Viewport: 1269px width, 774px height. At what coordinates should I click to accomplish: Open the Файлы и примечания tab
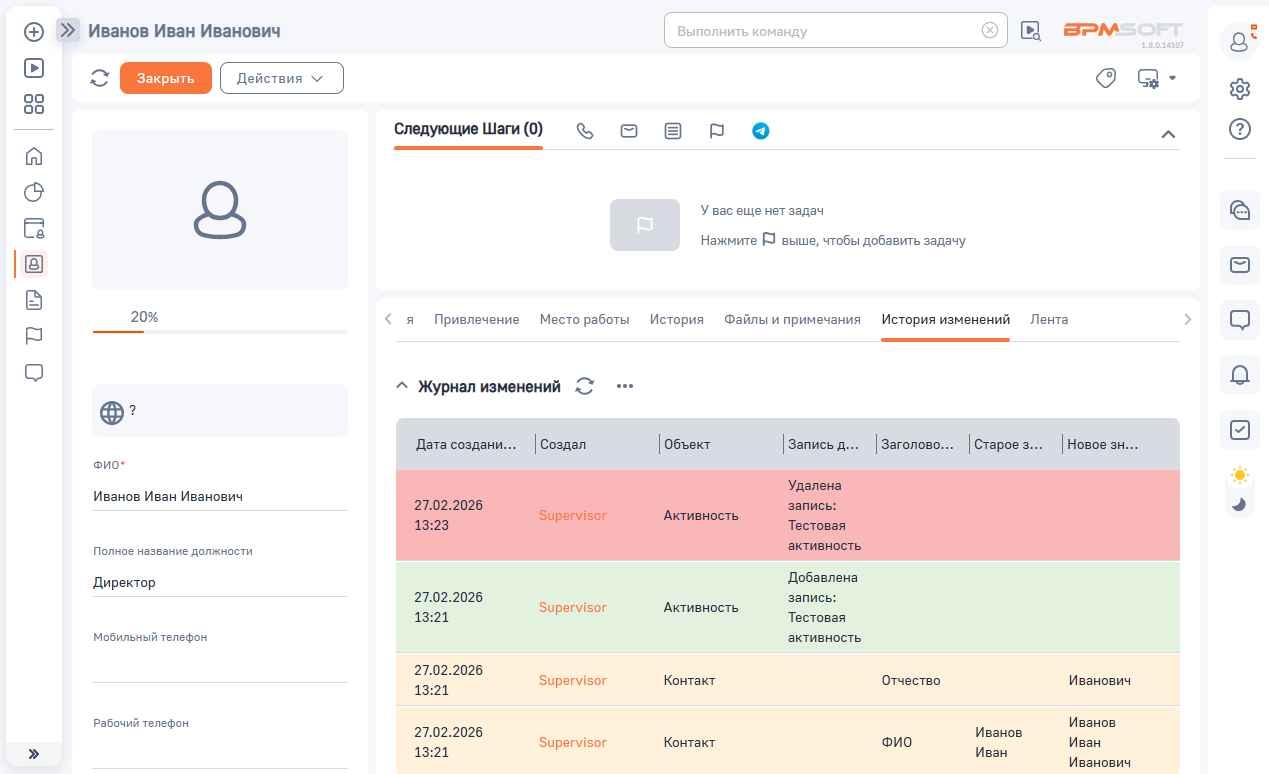tap(792, 320)
